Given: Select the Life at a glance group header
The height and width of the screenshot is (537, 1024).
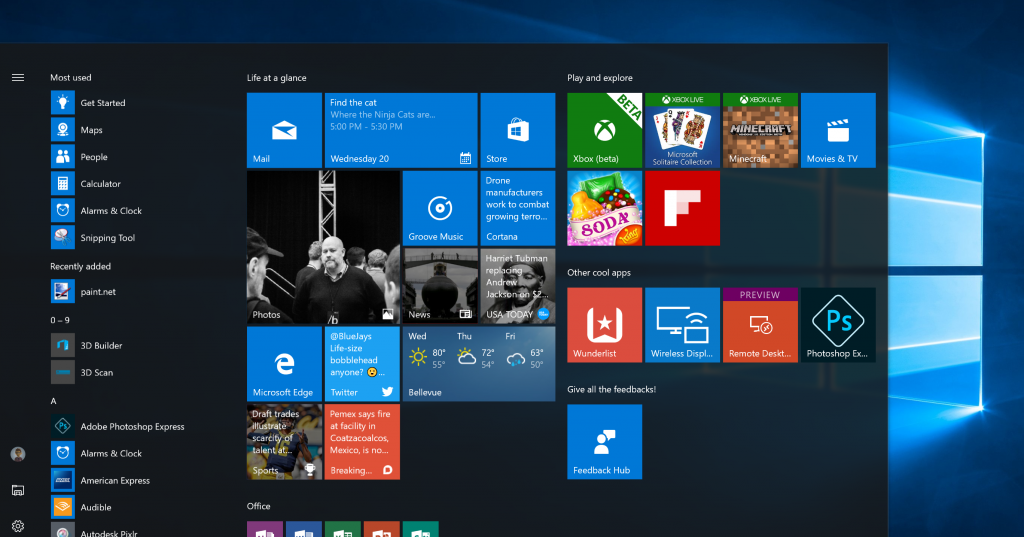Looking at the screenshot, I should pyautogui.click(x=276, y=78).
